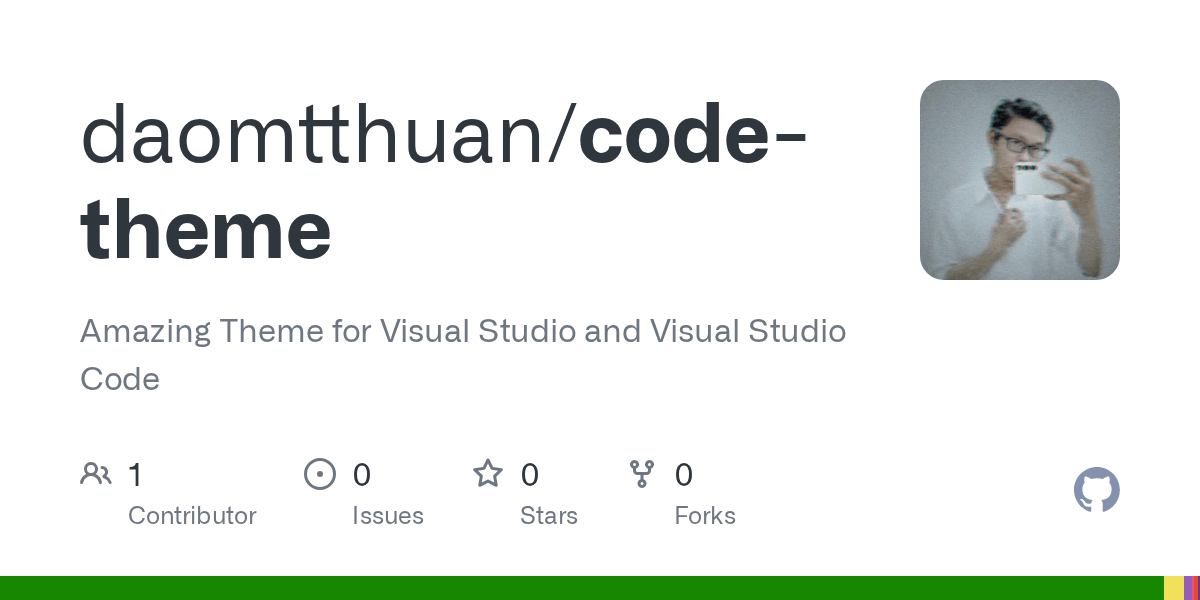
Task: Click the green language bar segment
Action: pyautogui.click(x=582, y=588)
